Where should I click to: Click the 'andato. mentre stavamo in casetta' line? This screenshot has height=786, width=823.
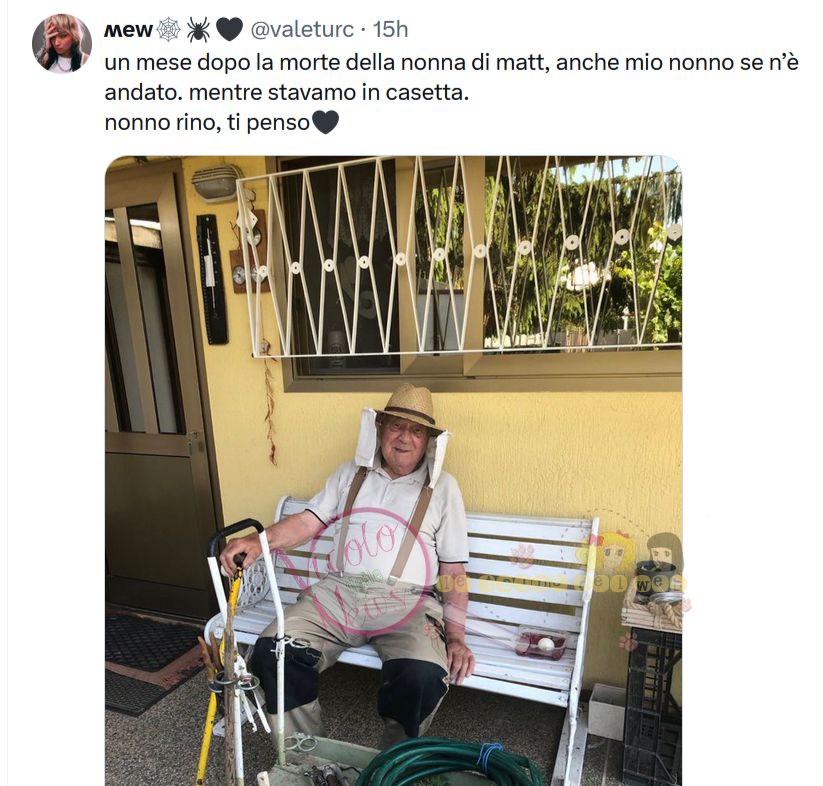[x=287, y=92]
